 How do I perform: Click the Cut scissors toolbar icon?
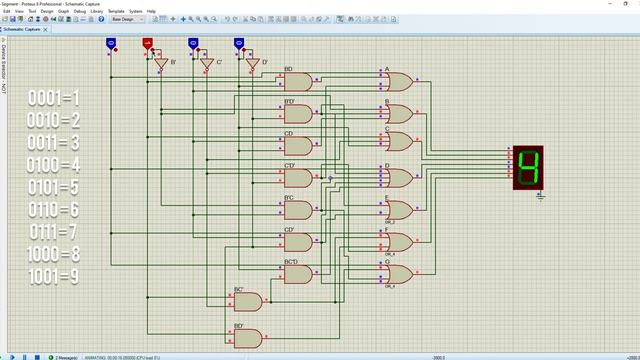[x=245, y=19]
